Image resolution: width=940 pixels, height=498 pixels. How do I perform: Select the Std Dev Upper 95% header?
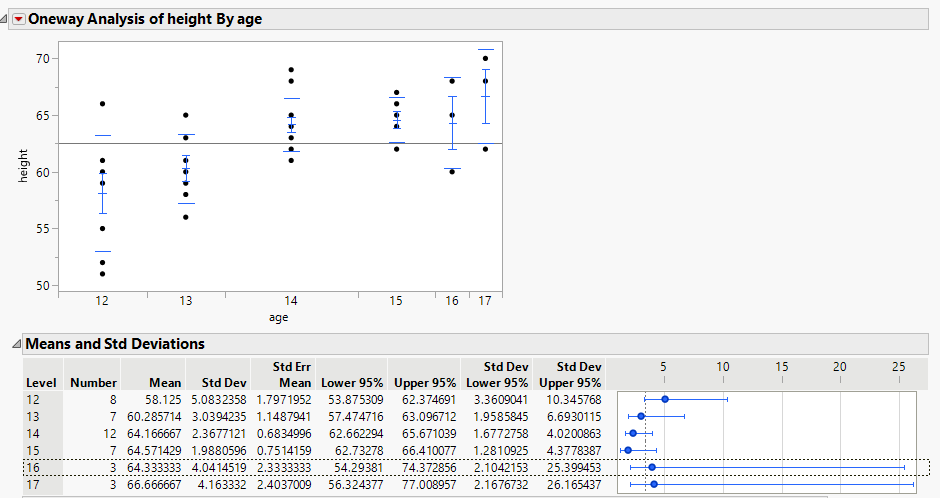click(570, 375)
